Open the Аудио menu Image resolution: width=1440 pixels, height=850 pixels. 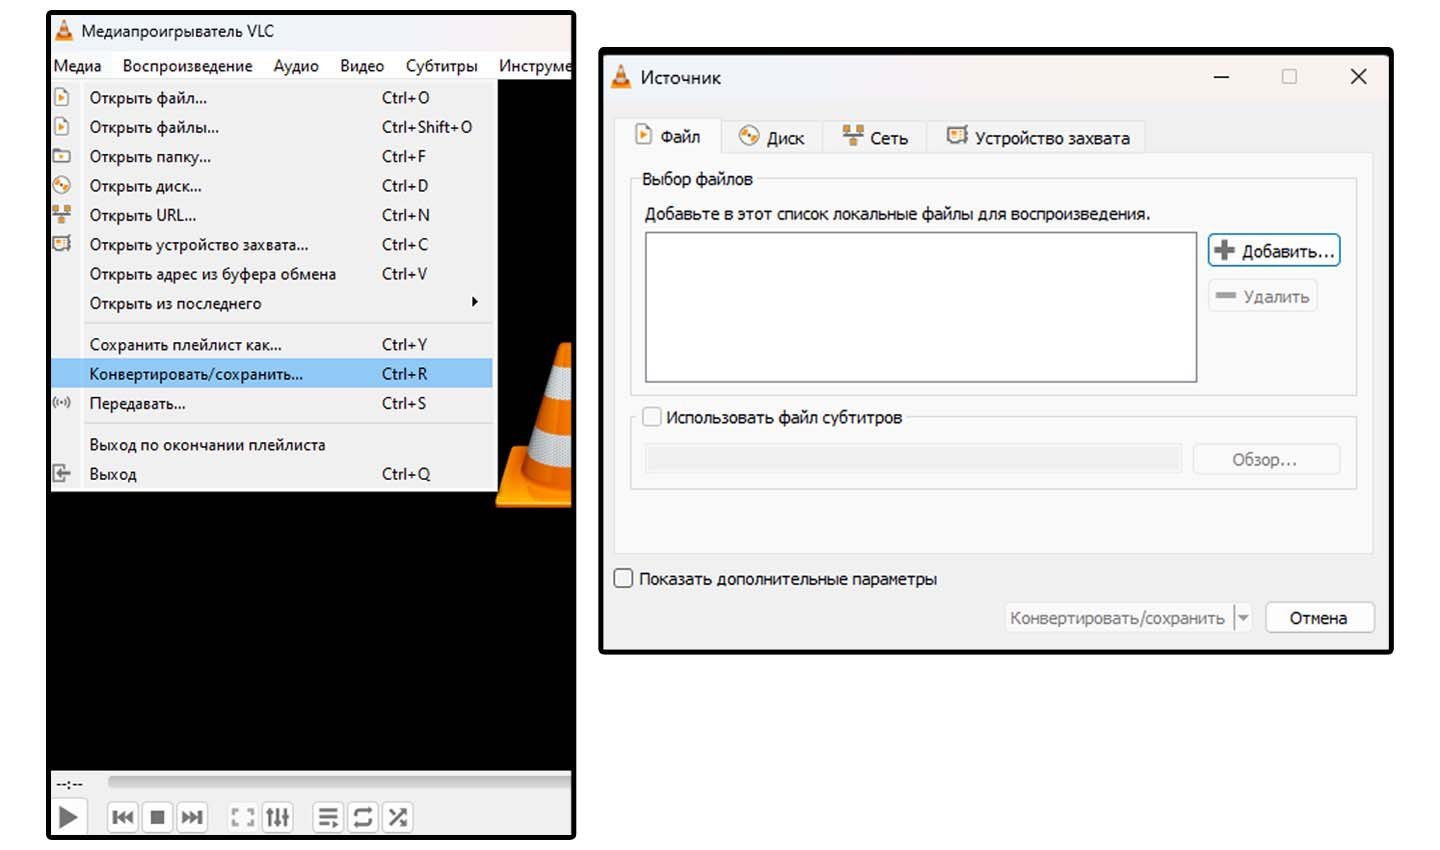296,66
